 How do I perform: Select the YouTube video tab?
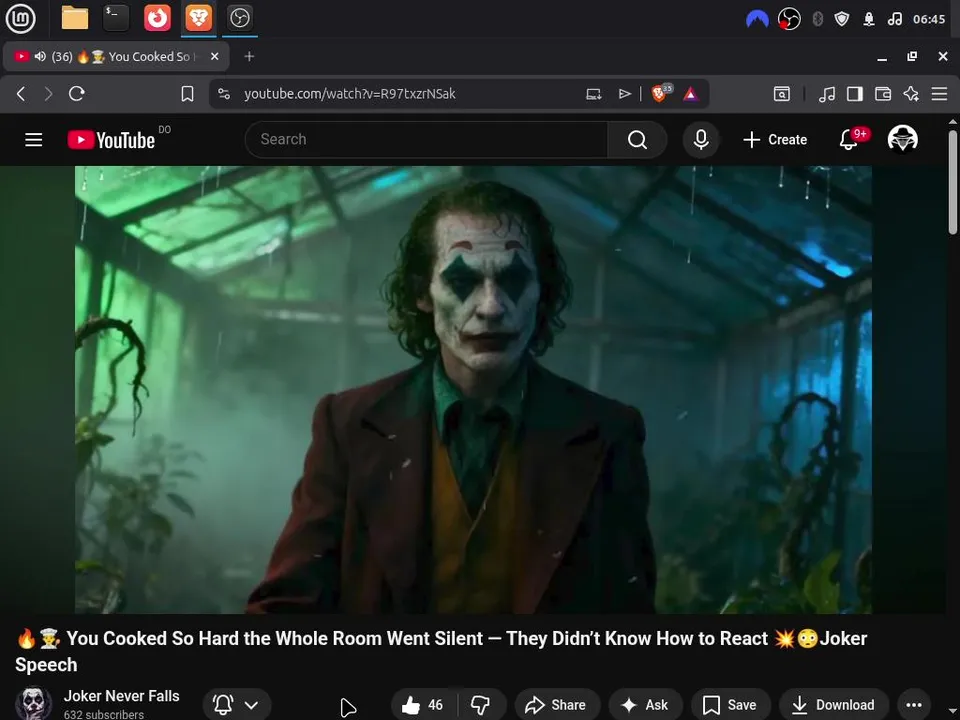pyautogui.click(x=116, y=56)
